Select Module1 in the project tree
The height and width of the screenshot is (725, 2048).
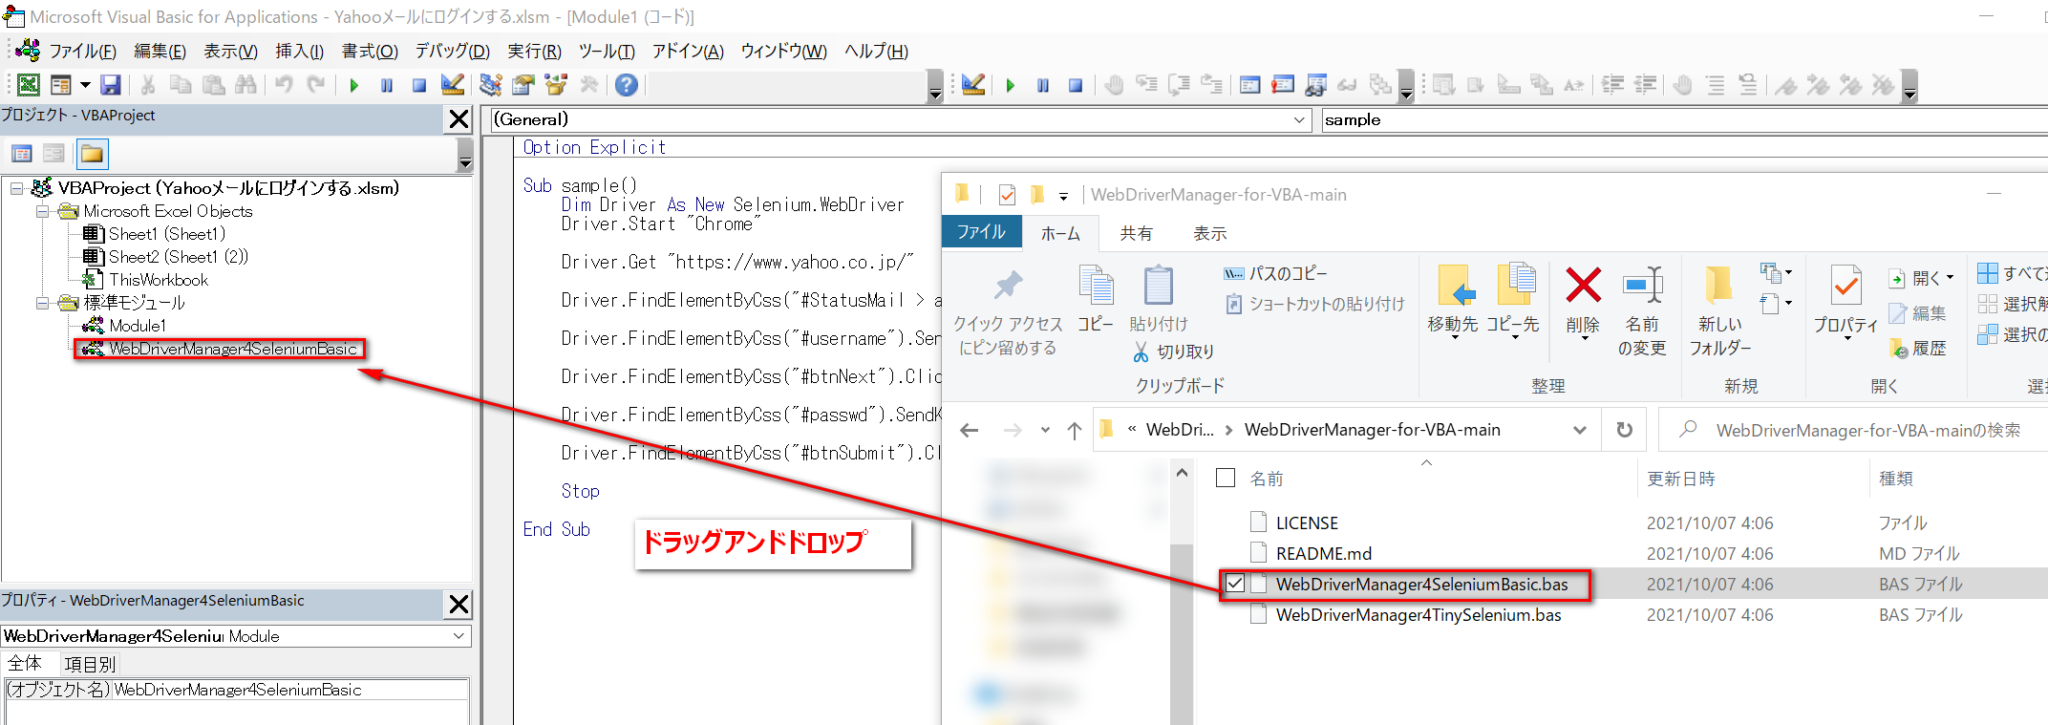pos(137,326)
